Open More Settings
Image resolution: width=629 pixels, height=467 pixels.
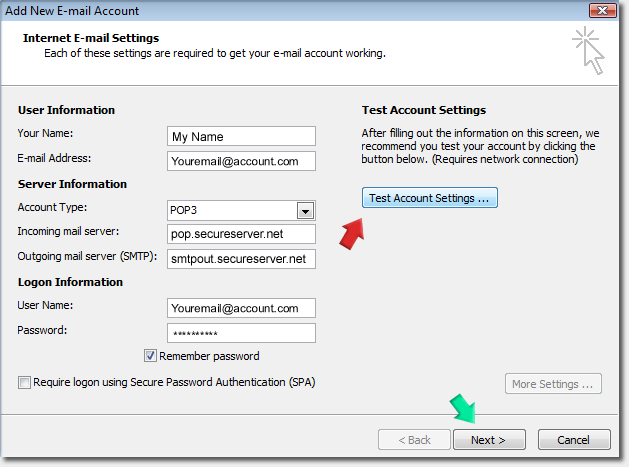pos(553,384)
